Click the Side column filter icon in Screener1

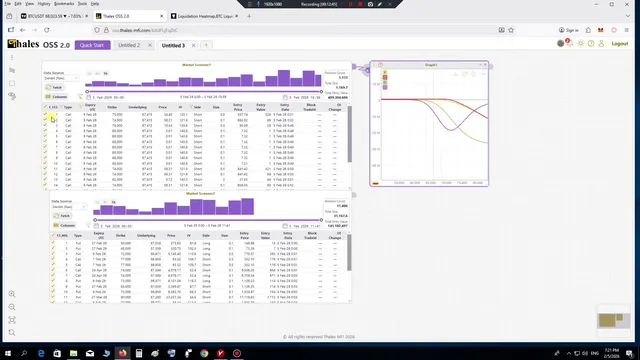click(191, 107)
